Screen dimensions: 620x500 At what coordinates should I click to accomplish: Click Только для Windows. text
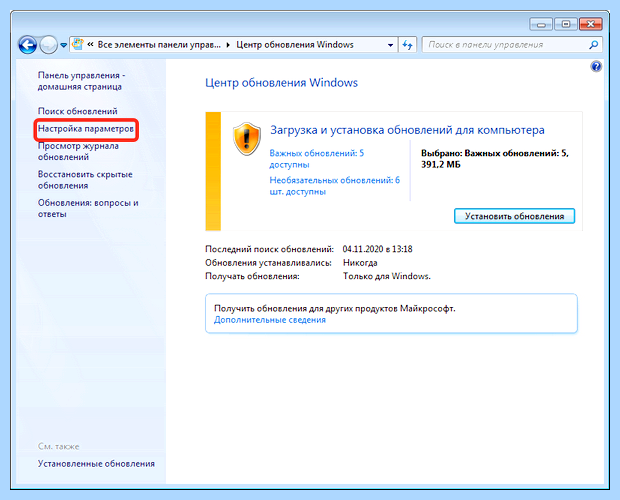[x=386, y=276]
